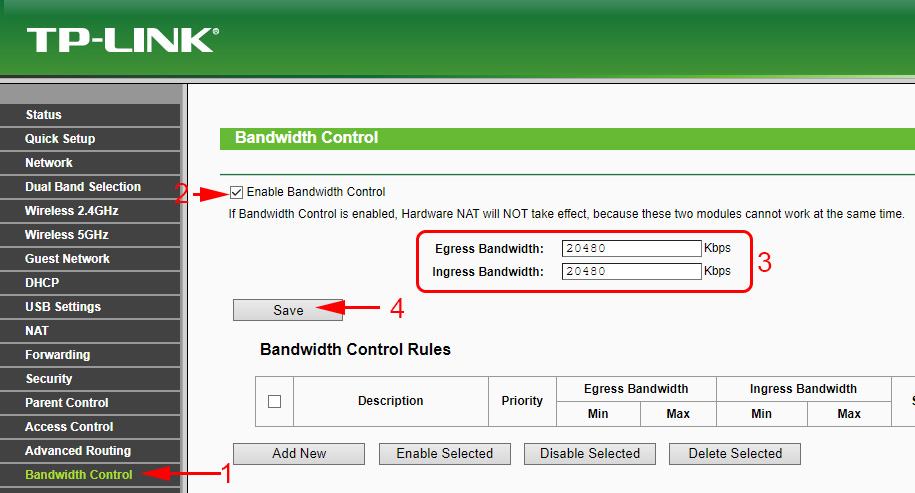Viewport: 915px width, 493px height.
Task: Click the Egress Bandwidth table header
Action: (636, 389)
